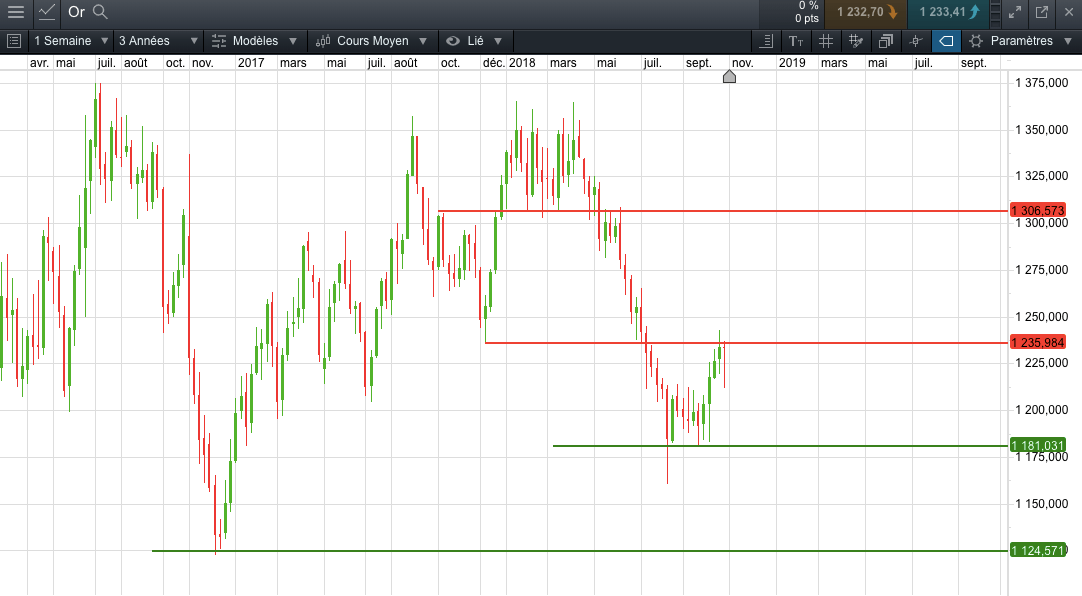Click the sliders icon beside Modèles
The image size is (1082, 596).
[x=219, y=41]
